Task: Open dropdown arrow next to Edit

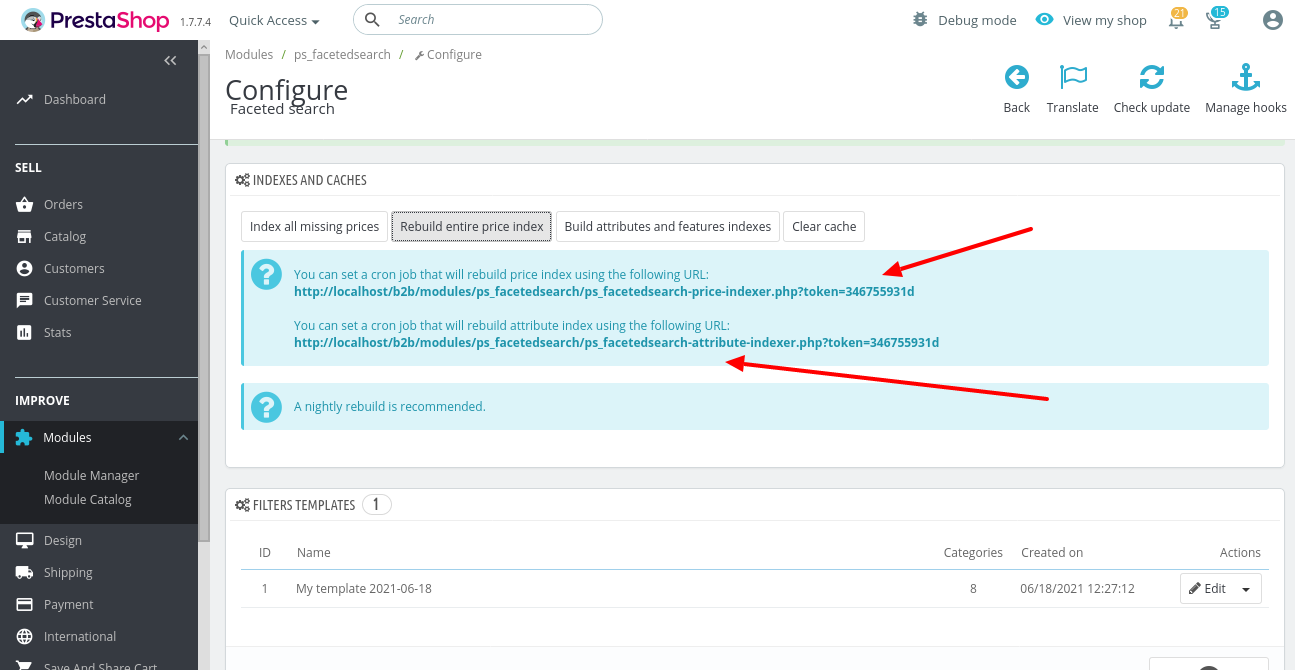Action: (1247, 589)
